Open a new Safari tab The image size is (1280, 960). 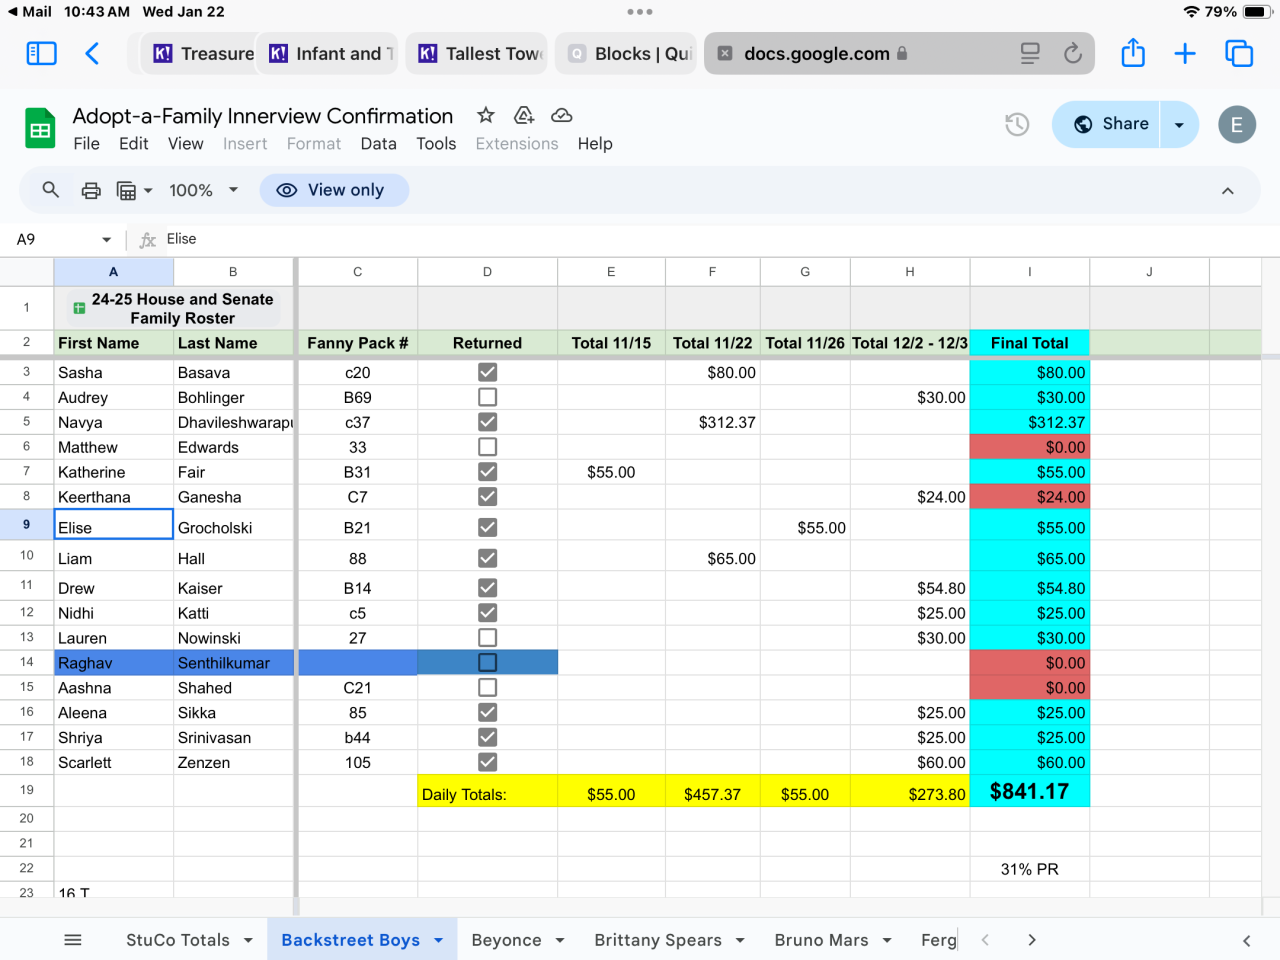coord(1184,54)
